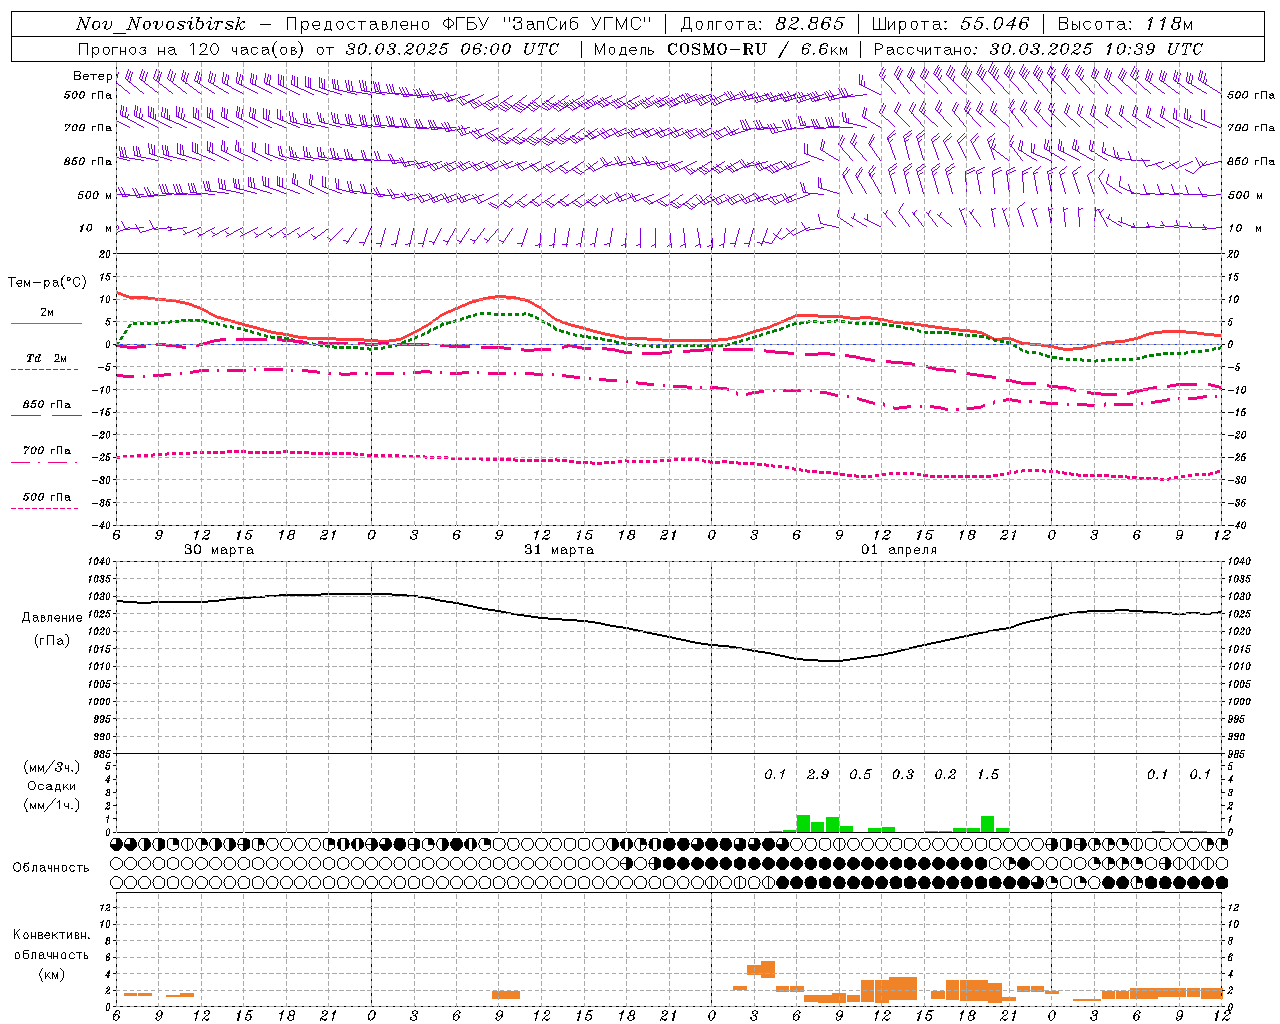Click the dashed 850 гПа temperature legend line

[46, 415]
